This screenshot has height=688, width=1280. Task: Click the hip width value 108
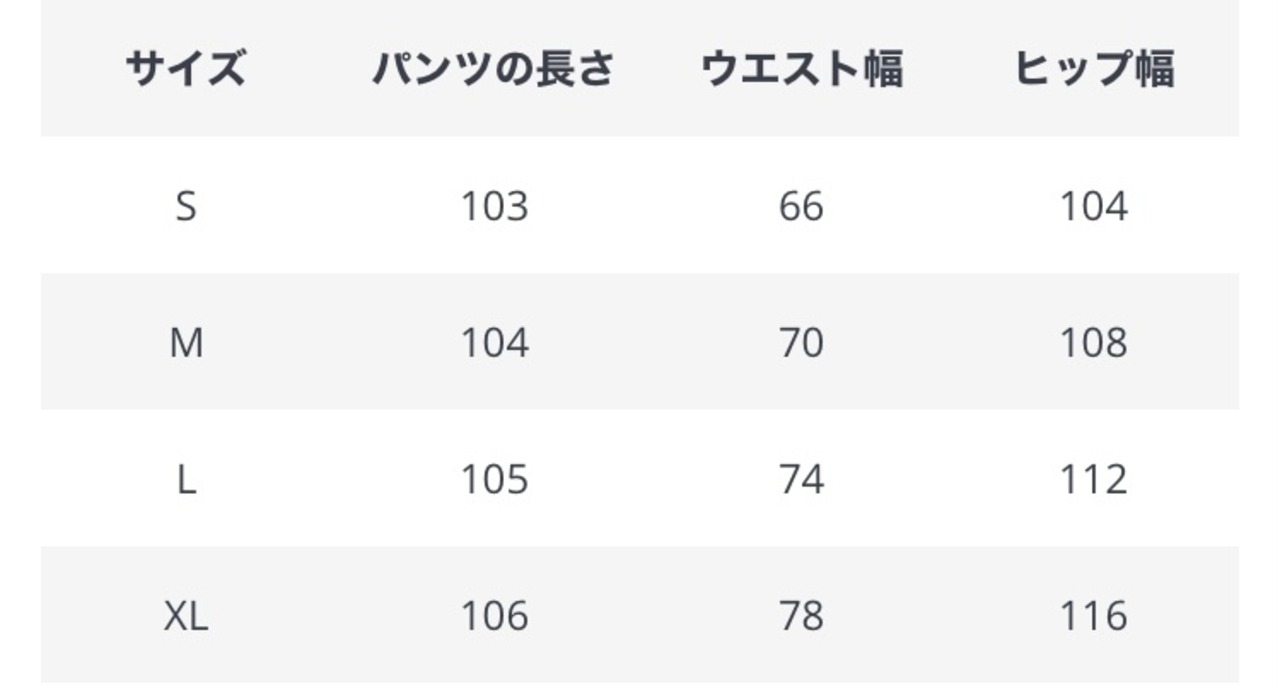[1094, 344]
